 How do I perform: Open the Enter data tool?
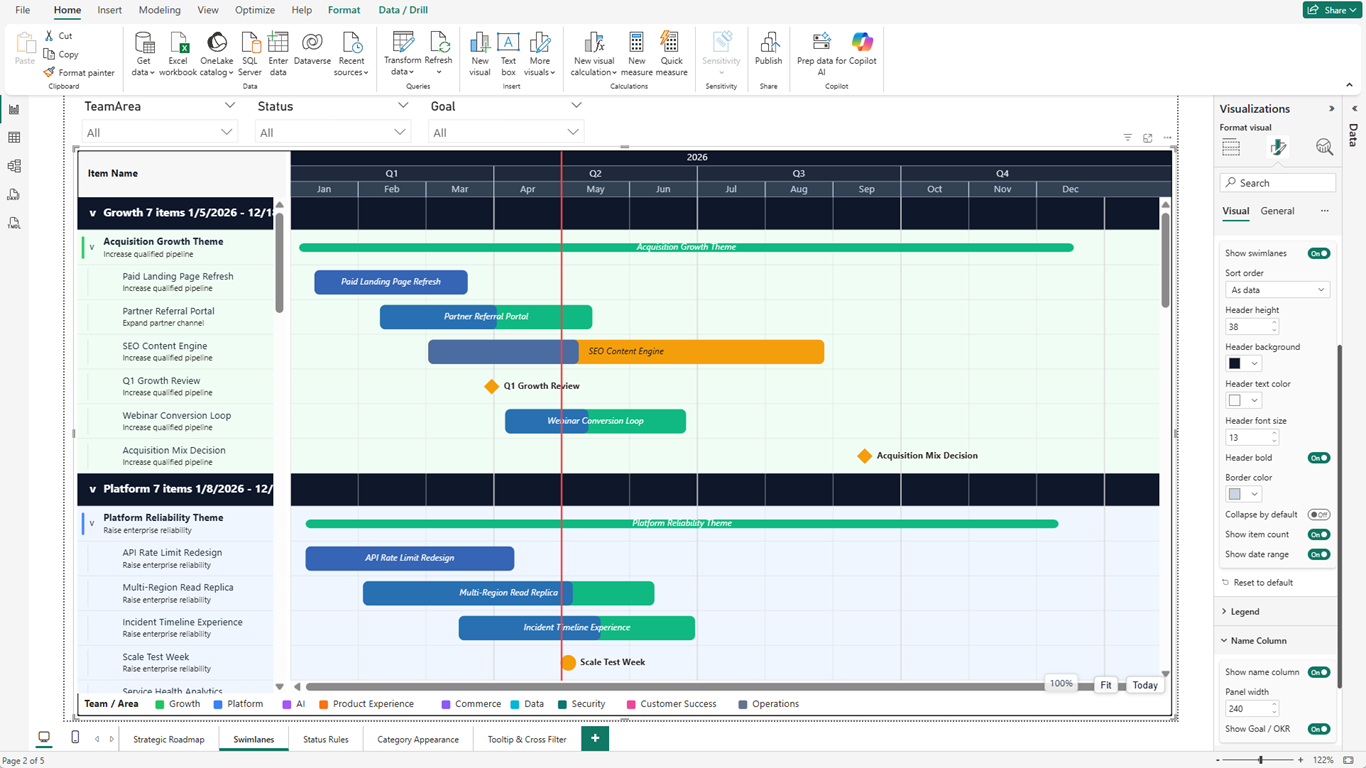click(278, 54)
